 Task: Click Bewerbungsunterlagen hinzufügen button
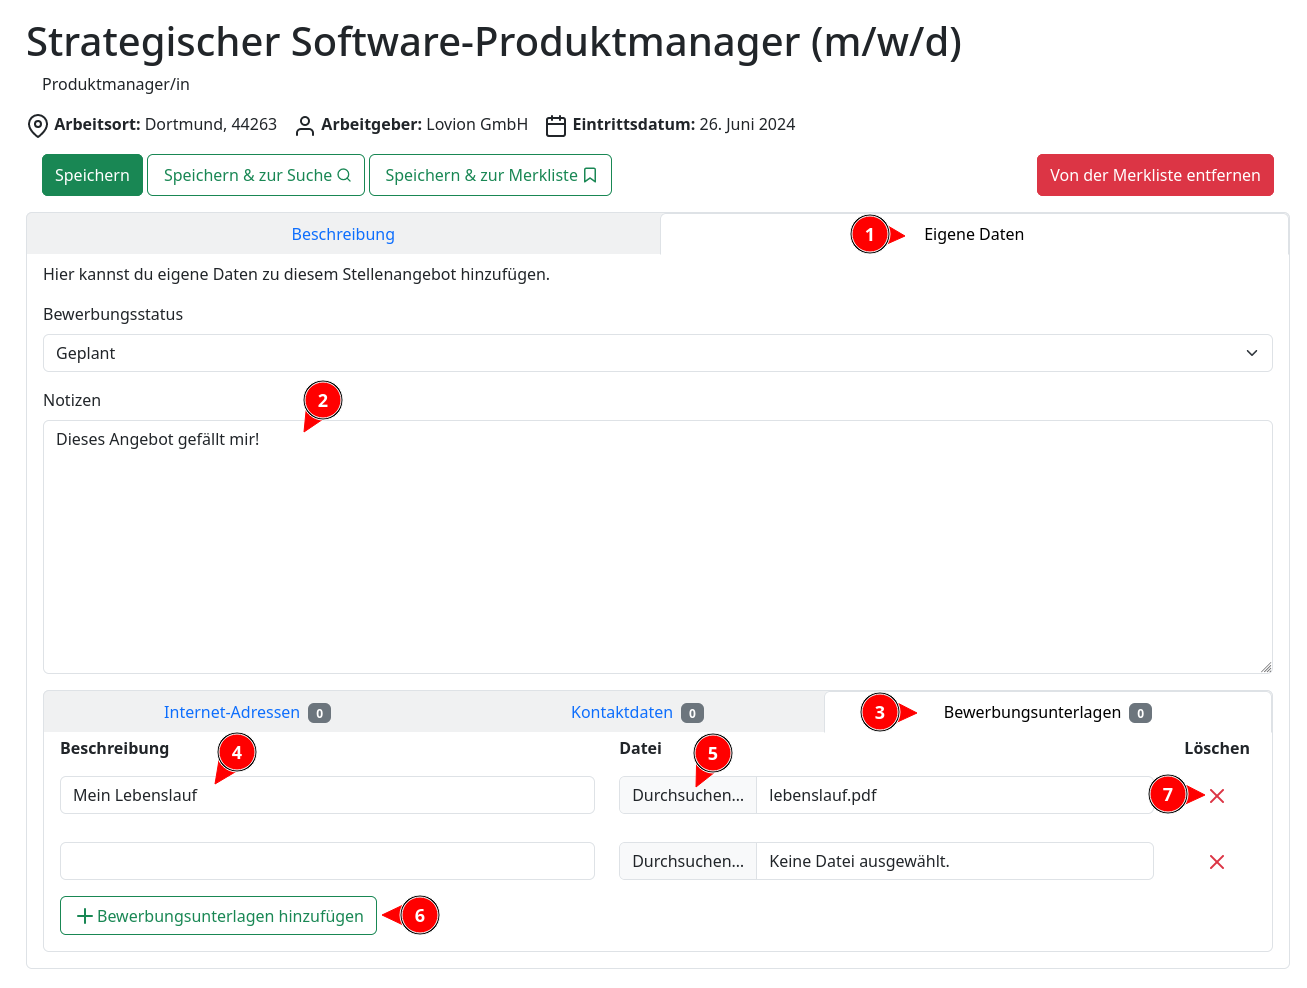tap(218, 916)
